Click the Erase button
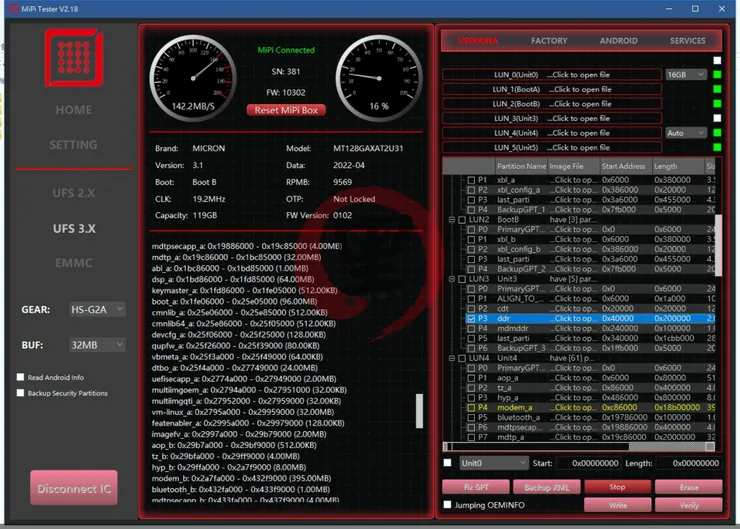Viewport: 740px width, 529px height. coord(689,487)
